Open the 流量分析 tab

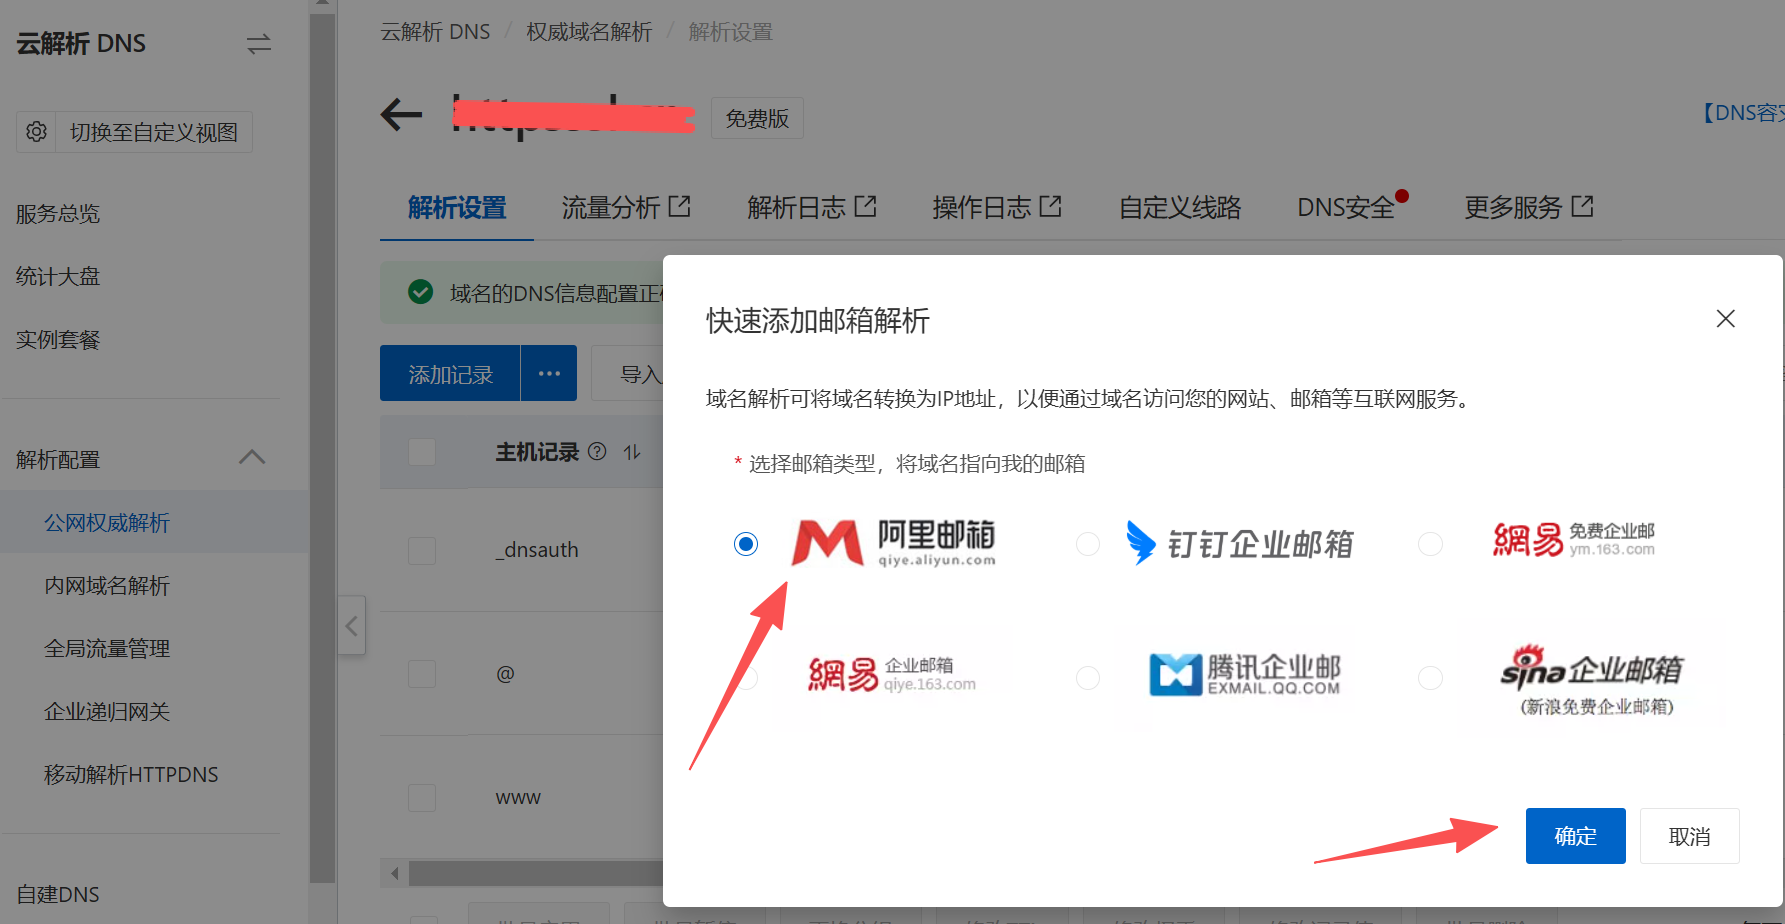point(626,207)
